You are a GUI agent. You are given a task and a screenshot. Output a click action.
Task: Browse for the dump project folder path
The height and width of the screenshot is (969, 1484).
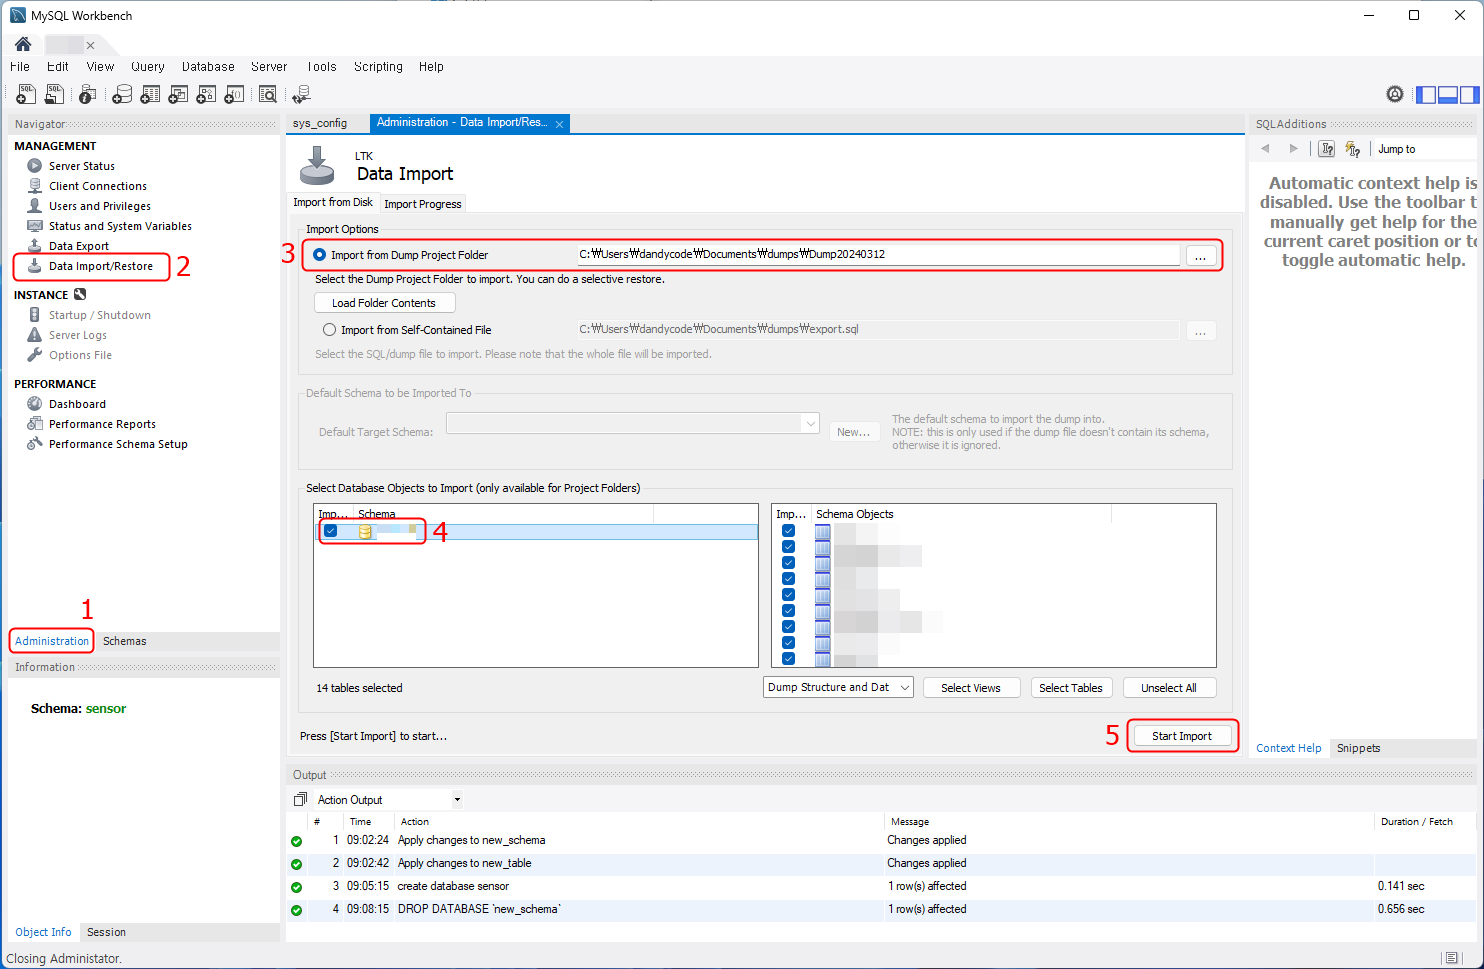(1201, 255)
